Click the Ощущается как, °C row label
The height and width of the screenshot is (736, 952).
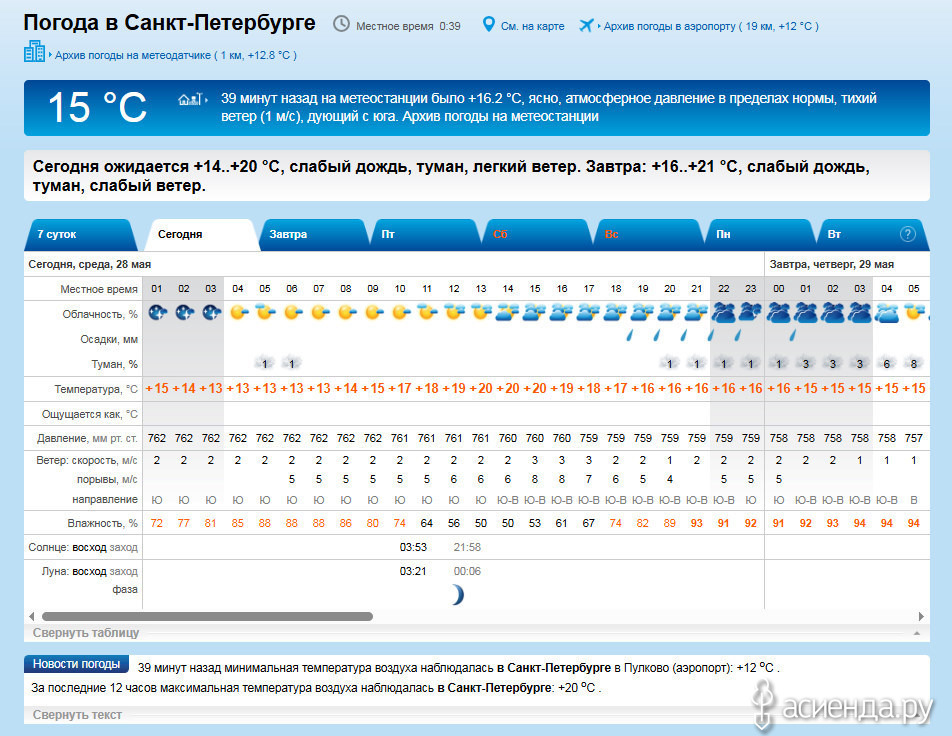(89, 414)
